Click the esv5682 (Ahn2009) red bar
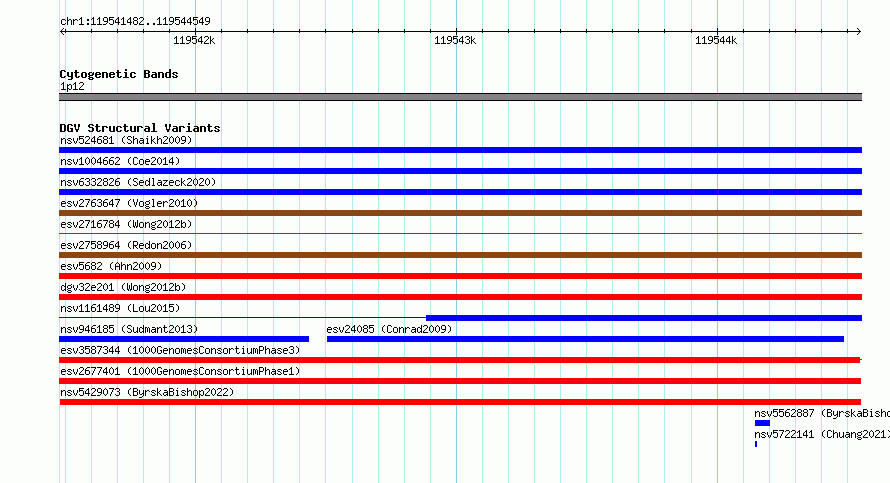 [x=460, y=276]
